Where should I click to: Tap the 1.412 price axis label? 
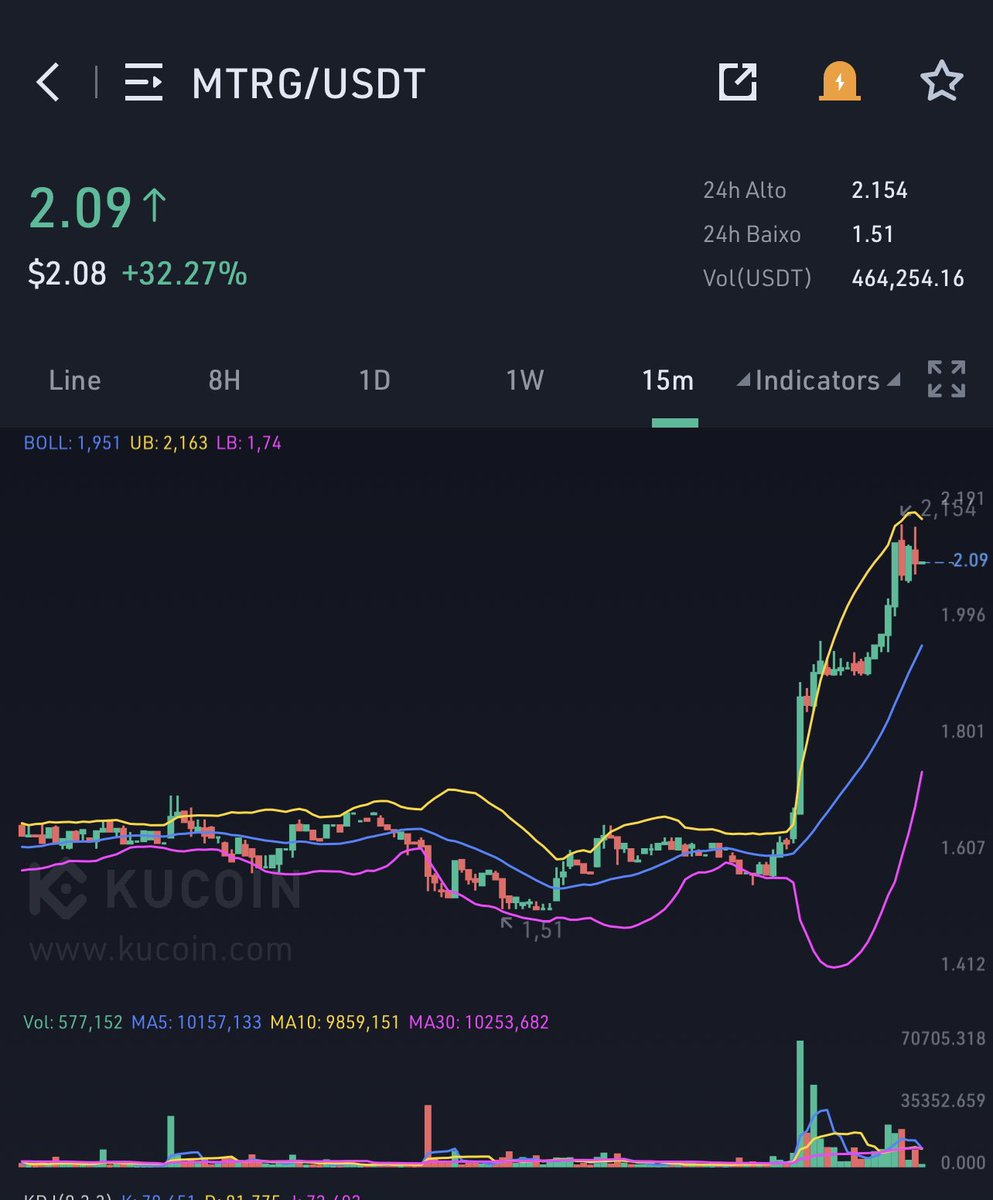(x=963, y=965)
